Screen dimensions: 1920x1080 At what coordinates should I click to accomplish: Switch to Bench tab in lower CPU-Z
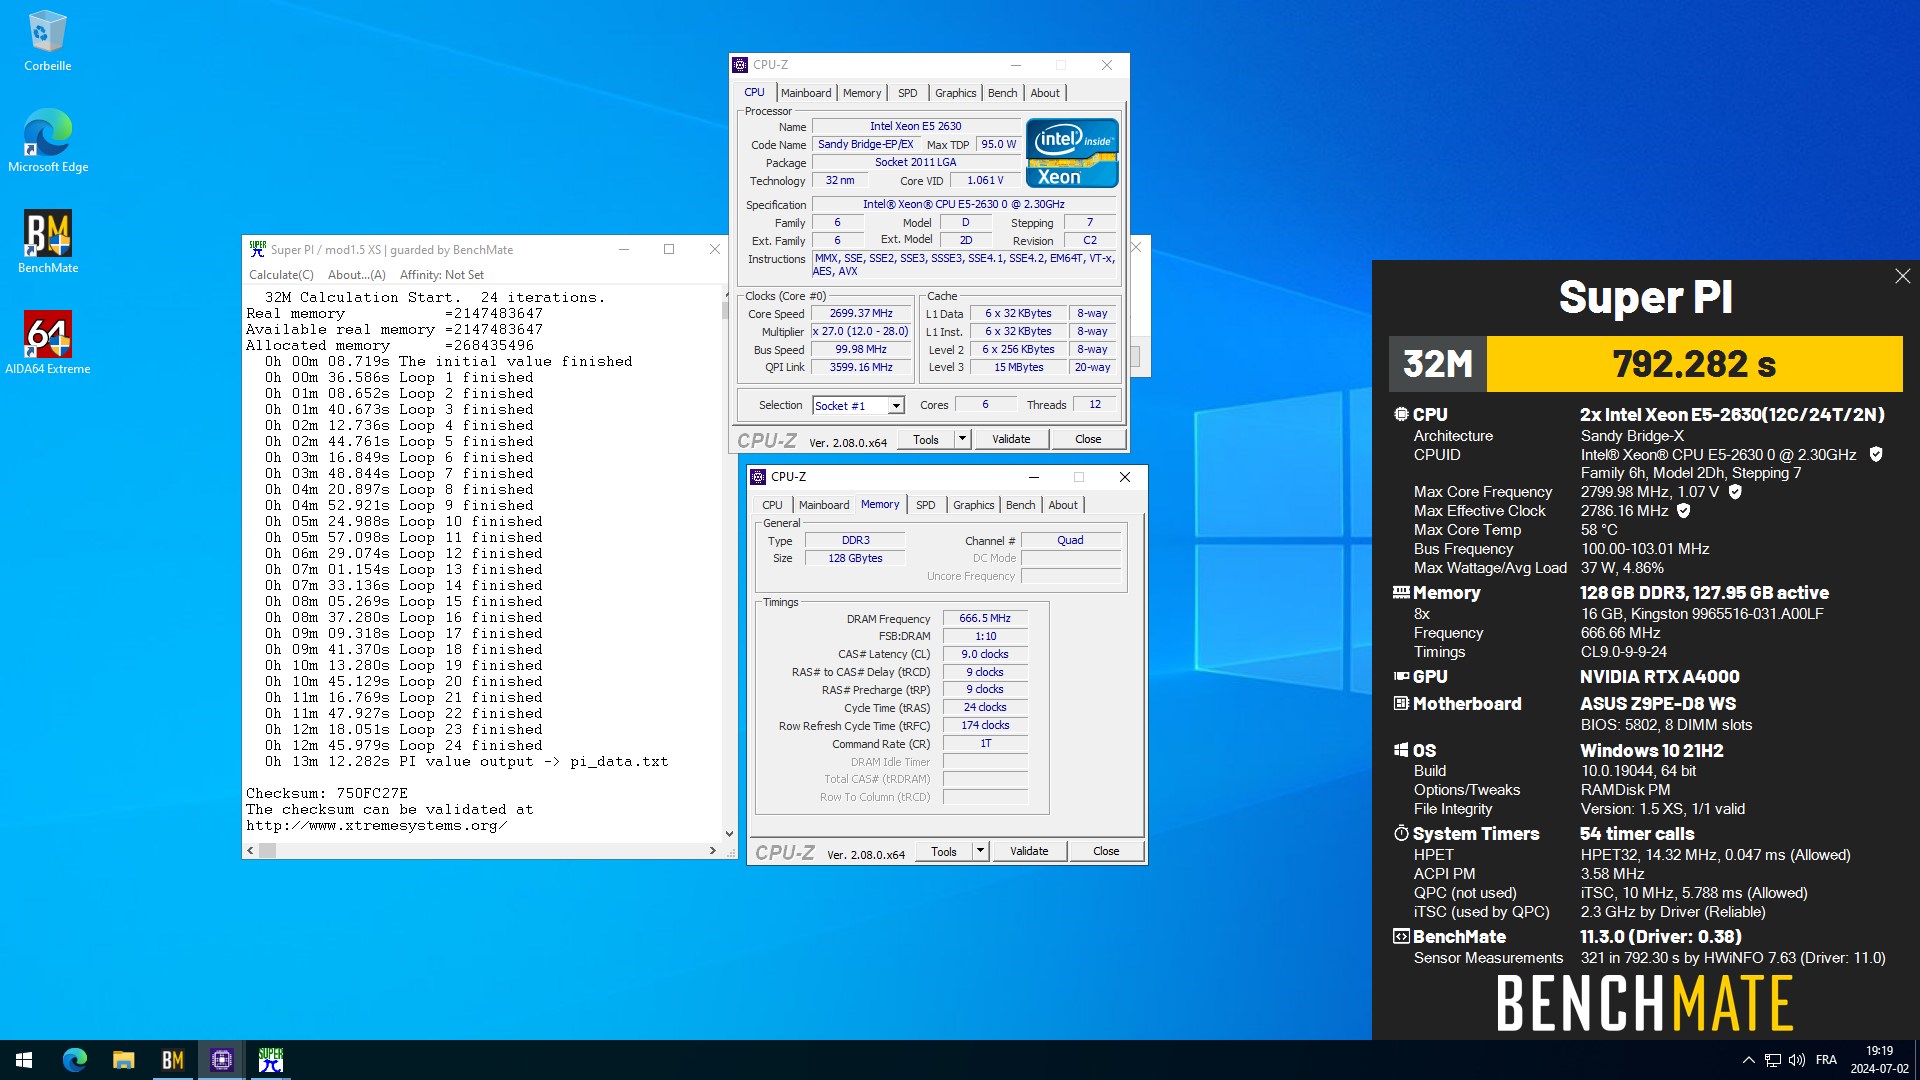pos(1021,505)
